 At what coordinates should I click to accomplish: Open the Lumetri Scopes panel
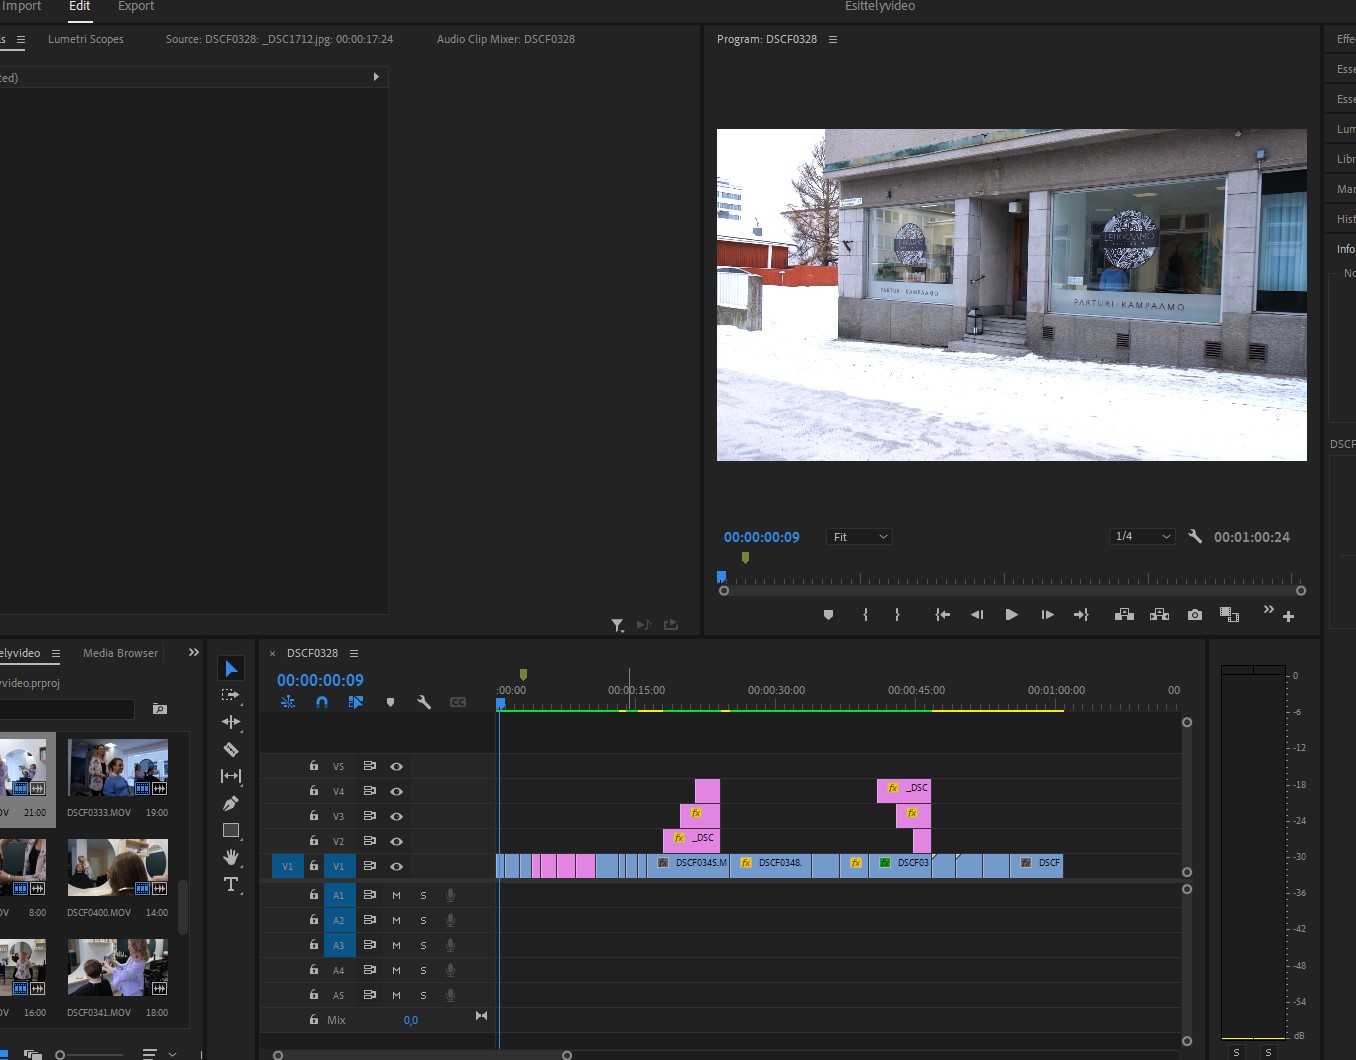tap(86, 39)
